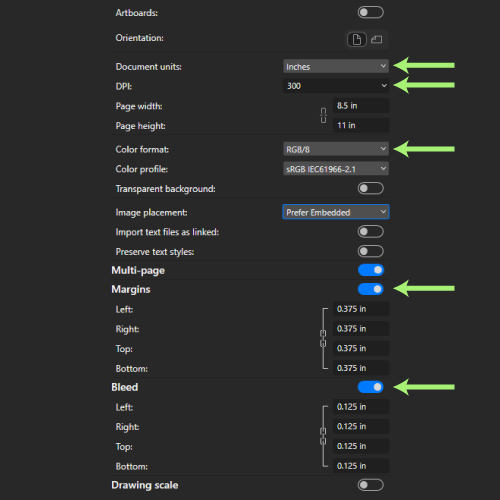Click the Drawing scale heading

145,485
